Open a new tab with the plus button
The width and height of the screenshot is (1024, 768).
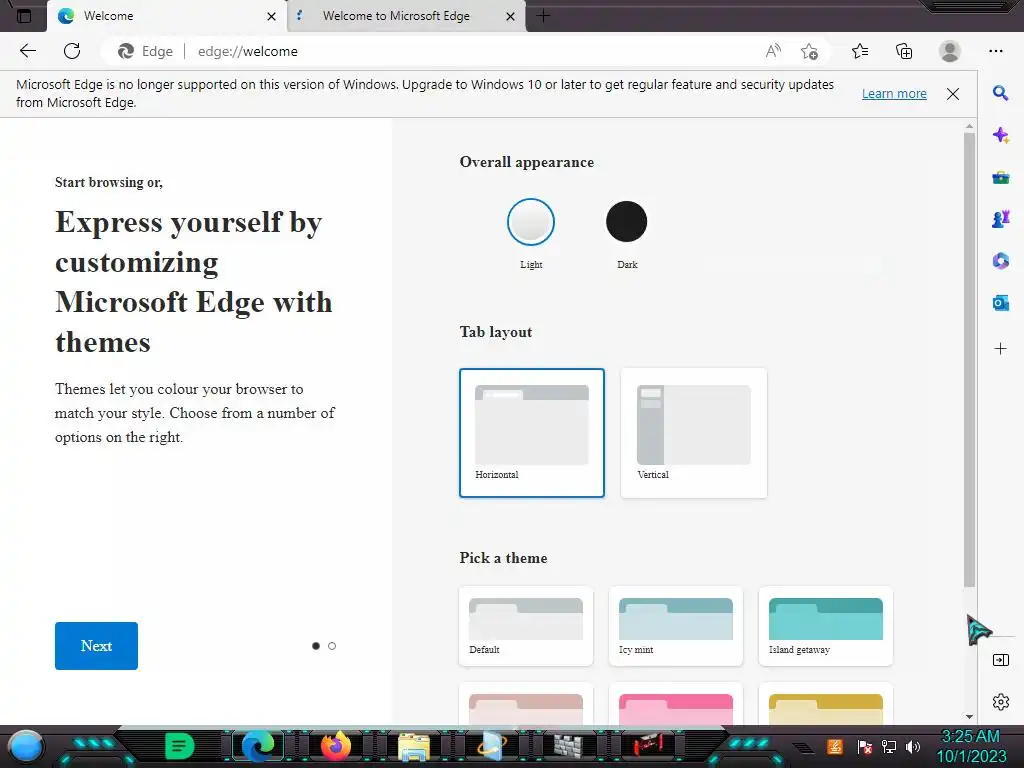pos(543,16)
